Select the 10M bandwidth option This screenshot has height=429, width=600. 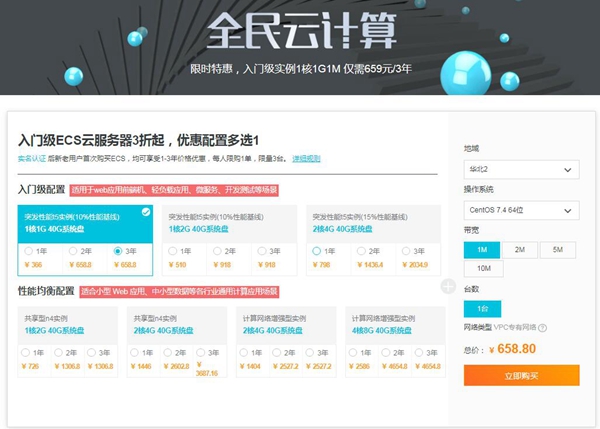[484, 269]
